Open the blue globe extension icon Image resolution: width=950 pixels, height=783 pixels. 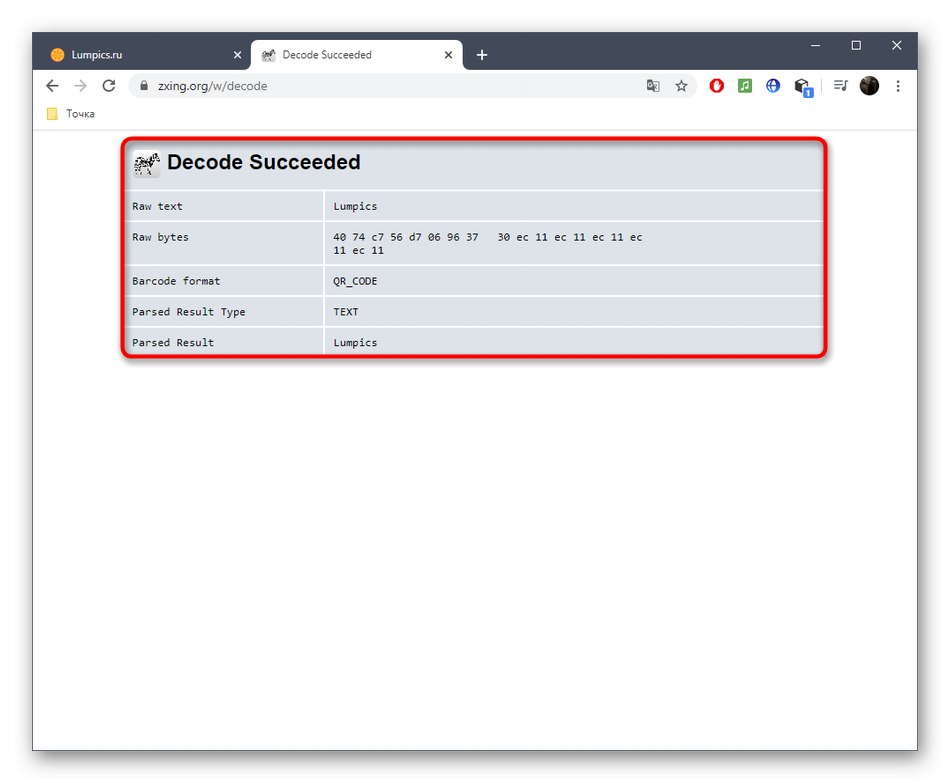click(773, 86)
